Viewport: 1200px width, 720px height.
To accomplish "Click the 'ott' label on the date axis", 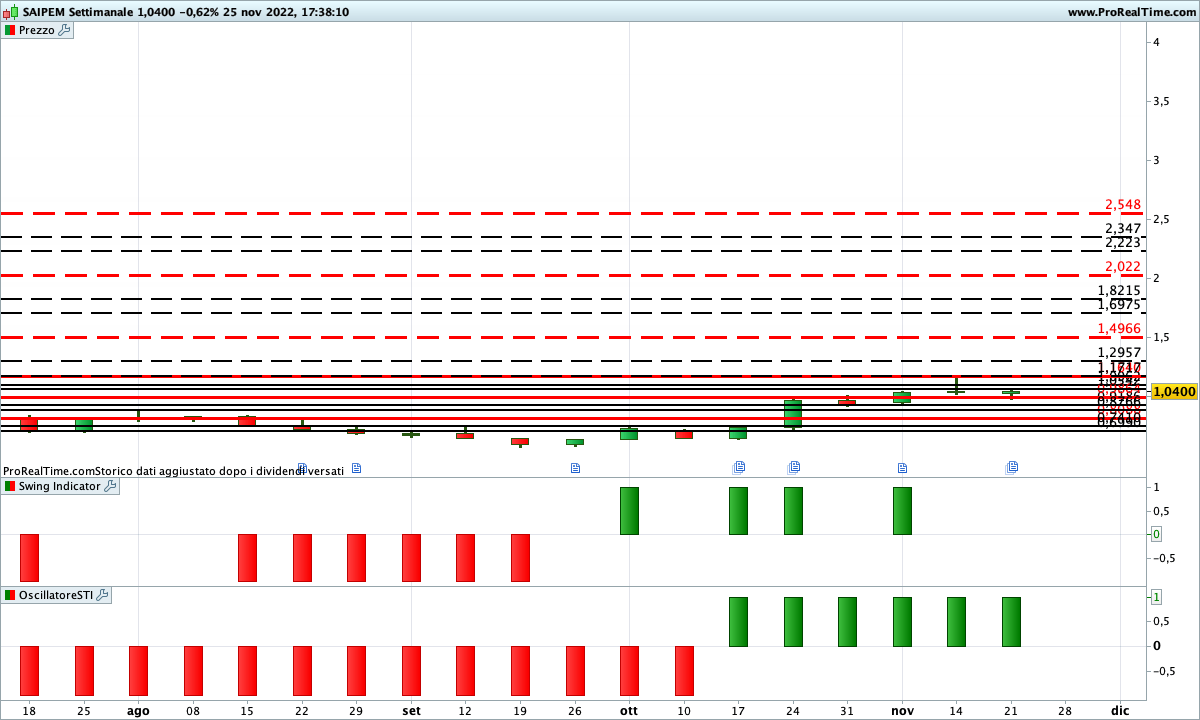I will tap(629, 710).
